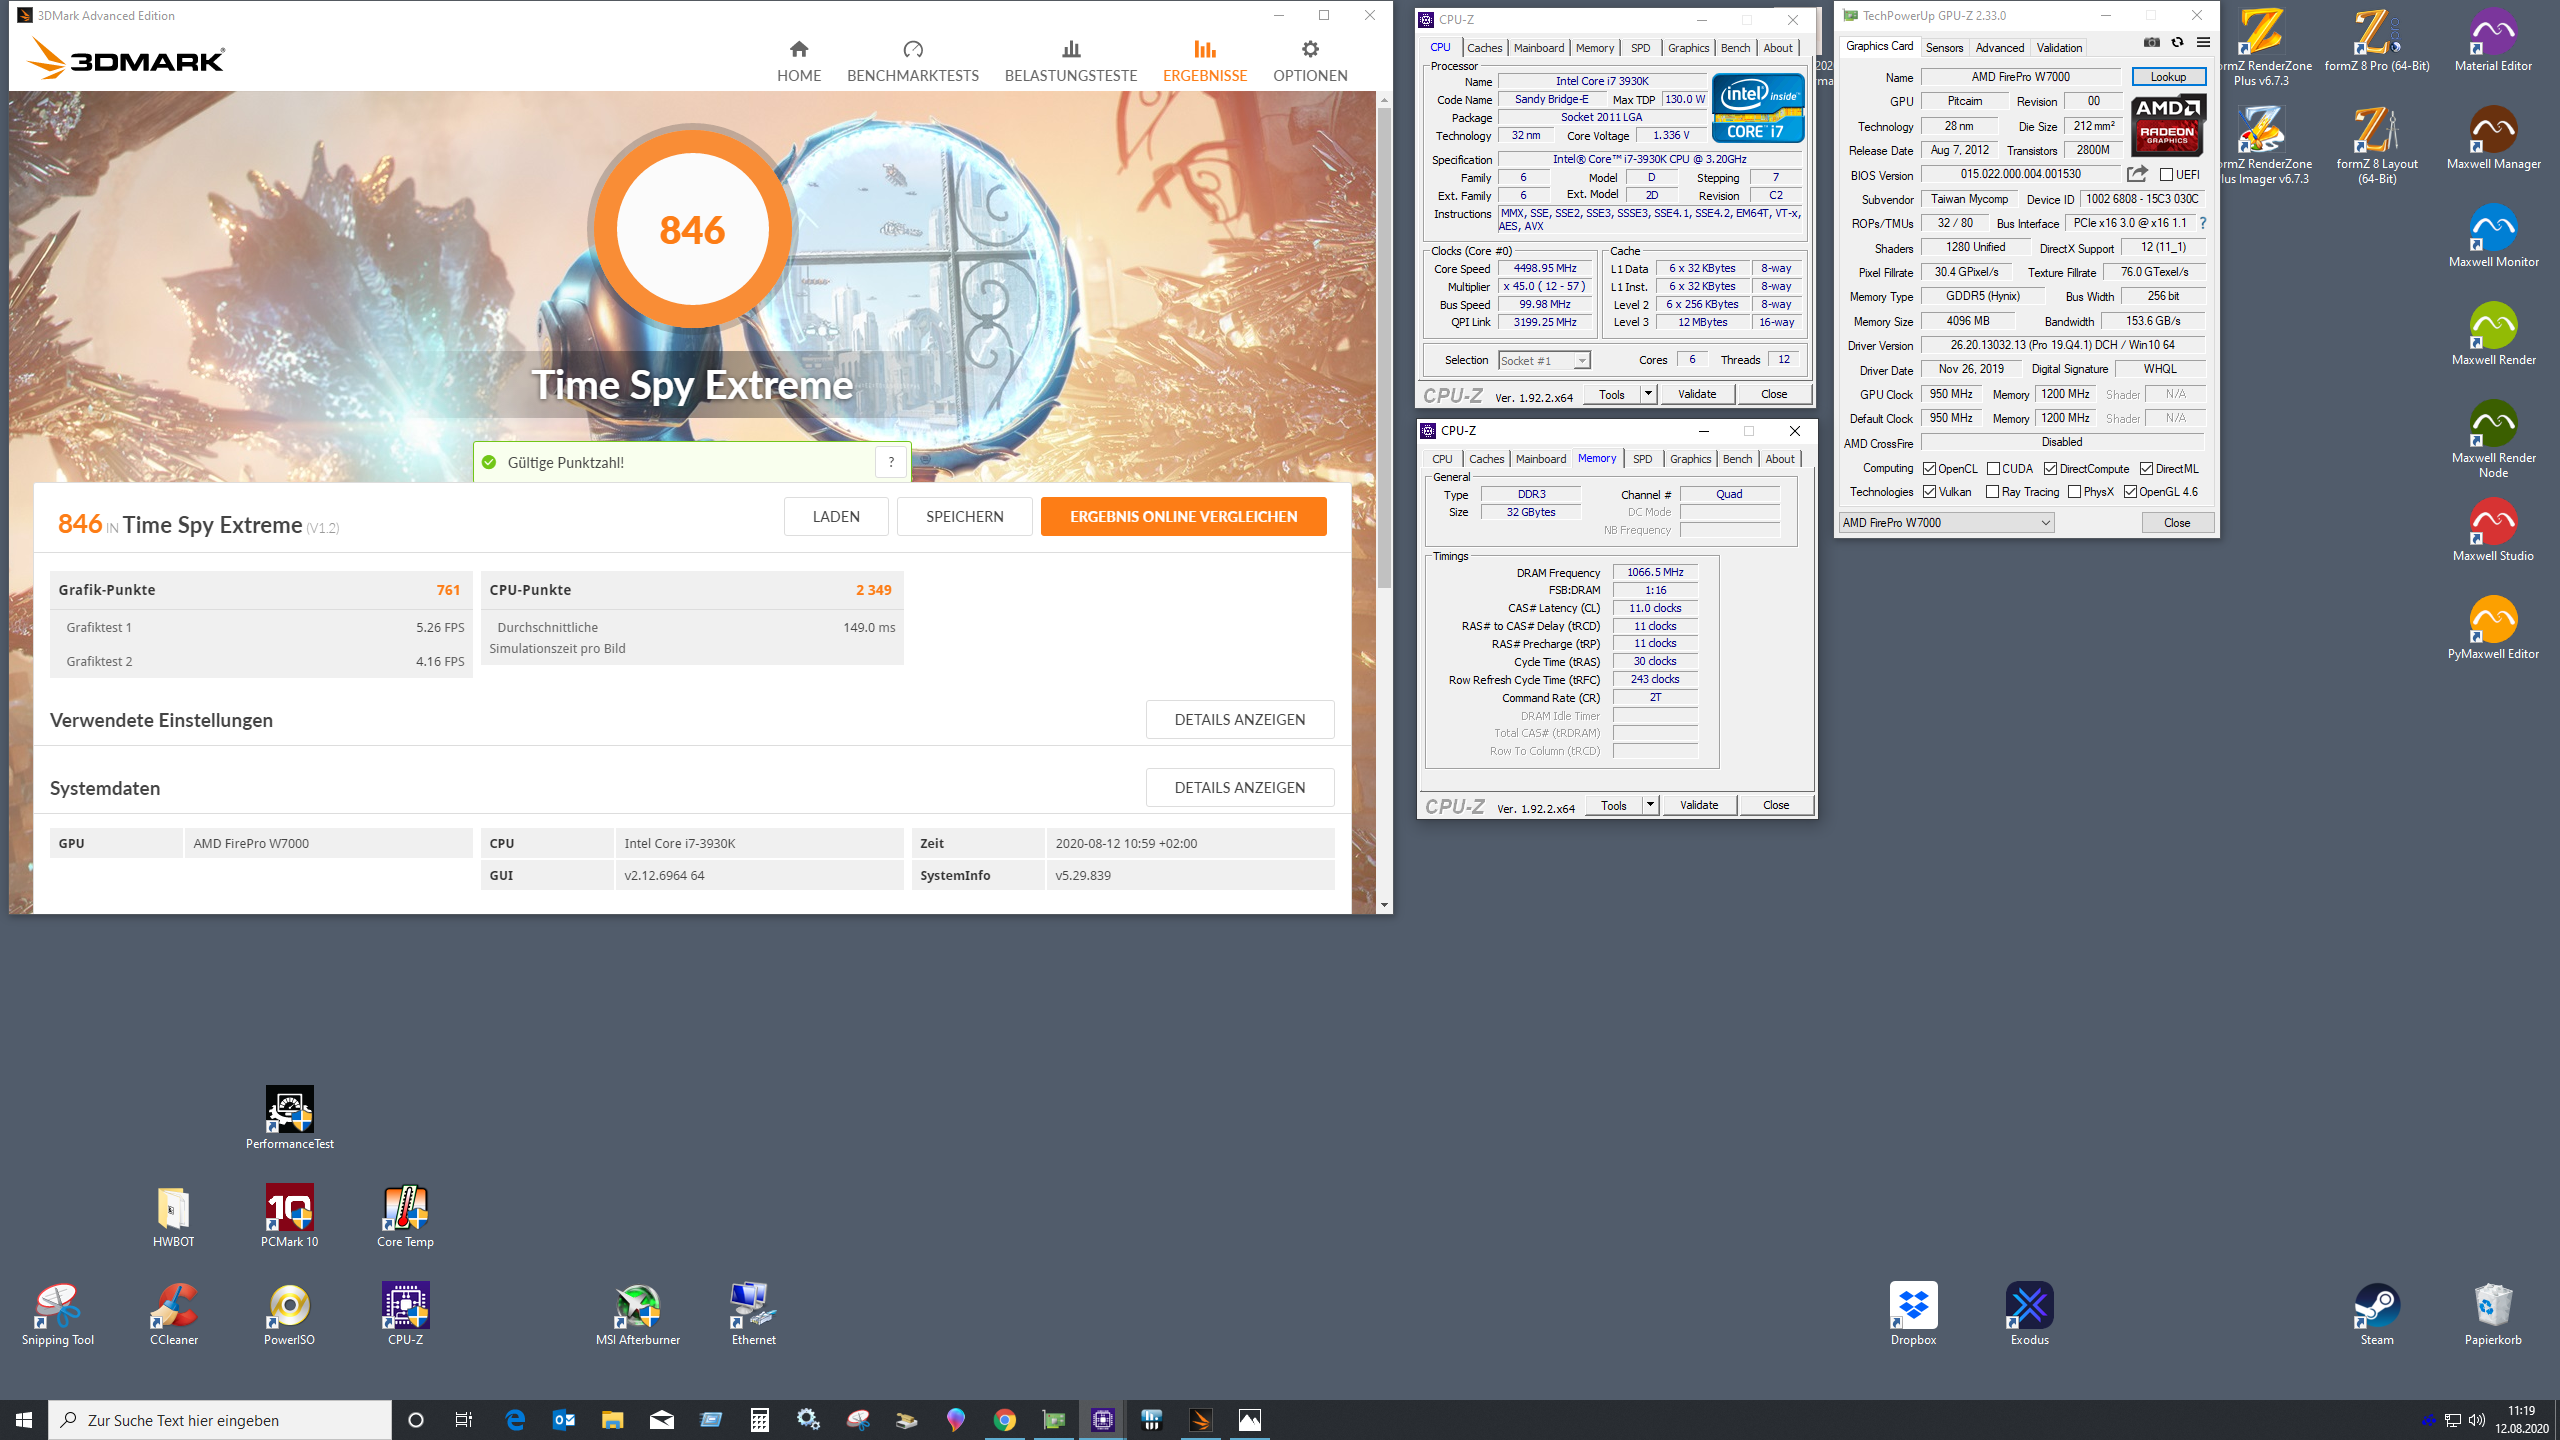This screenshot has width=2560, height=1440.
Task: Launch Maxwell Studio desktop icon
Action: click(x=2493, y=530)
